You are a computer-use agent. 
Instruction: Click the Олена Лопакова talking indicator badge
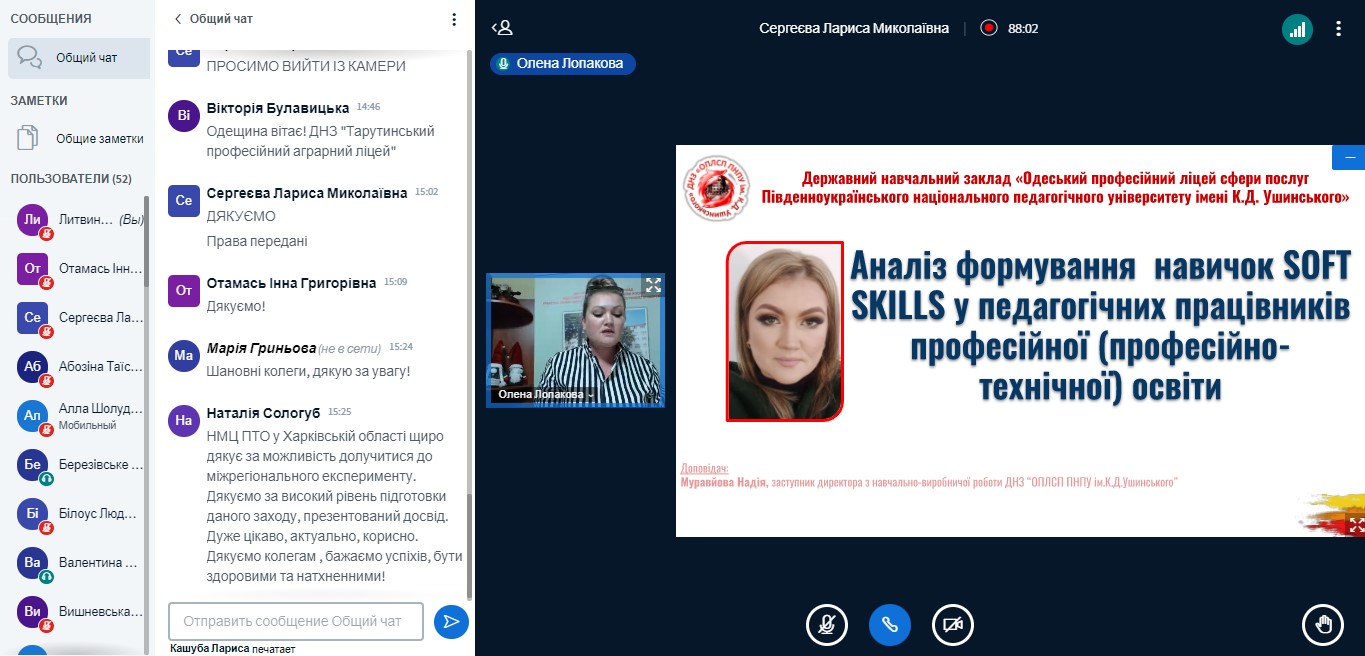click(x=563, y=64)
